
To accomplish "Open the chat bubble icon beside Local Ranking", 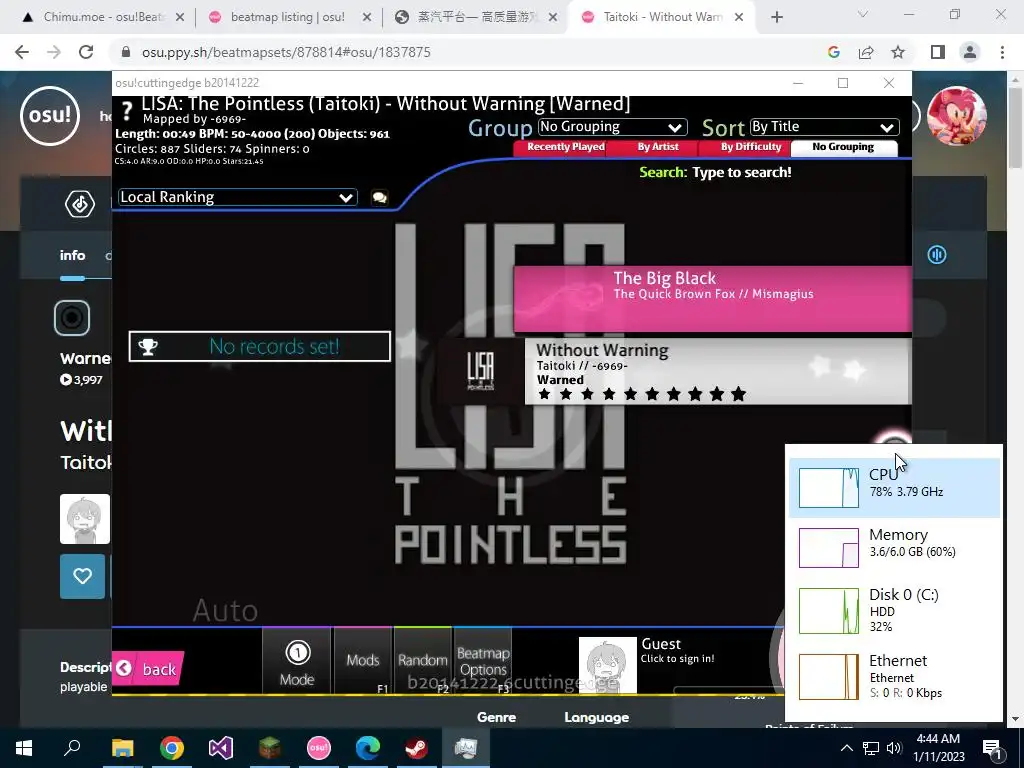I will pos(379,197).
